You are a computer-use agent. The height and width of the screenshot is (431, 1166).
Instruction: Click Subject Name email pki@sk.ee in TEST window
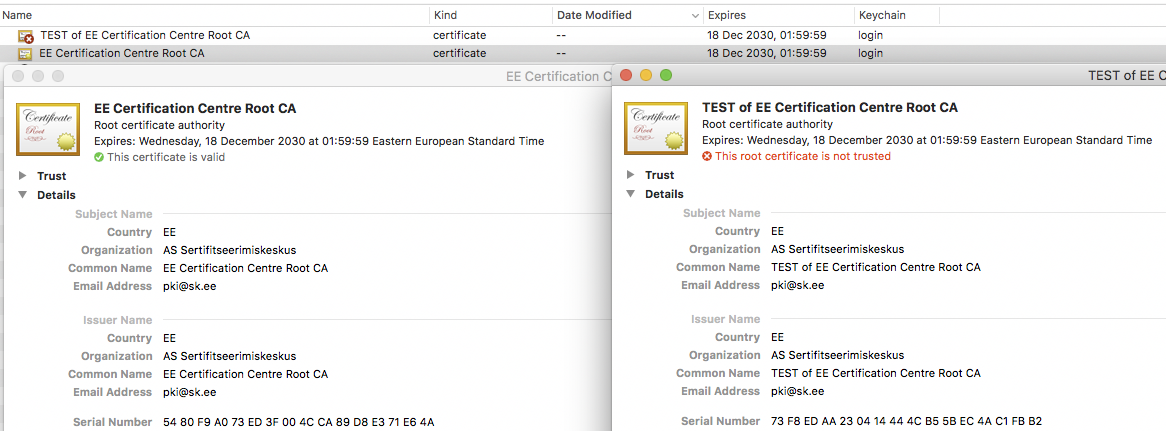point(797,285)
